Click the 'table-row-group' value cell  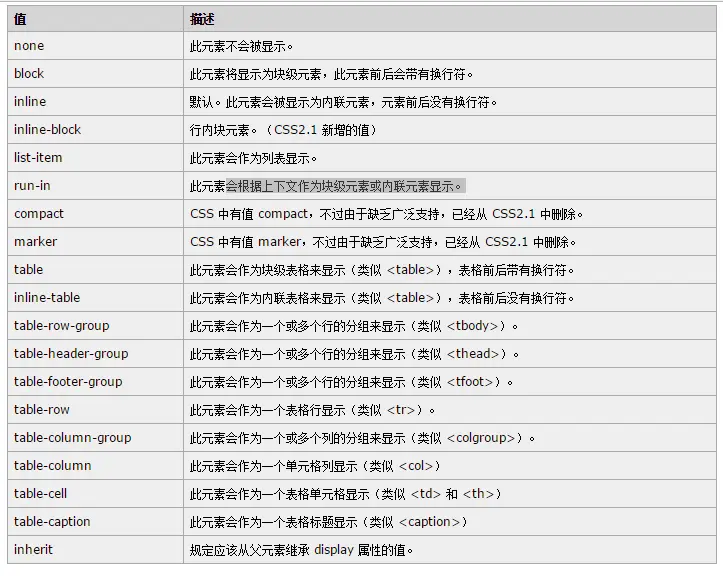coord(95,326)
